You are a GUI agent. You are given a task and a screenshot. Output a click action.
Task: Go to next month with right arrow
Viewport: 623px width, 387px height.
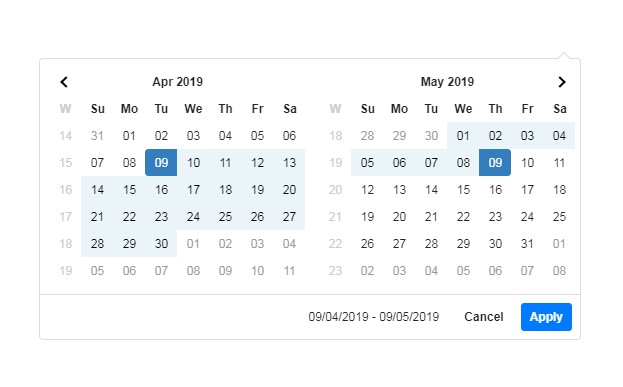(x=561, y=82)
